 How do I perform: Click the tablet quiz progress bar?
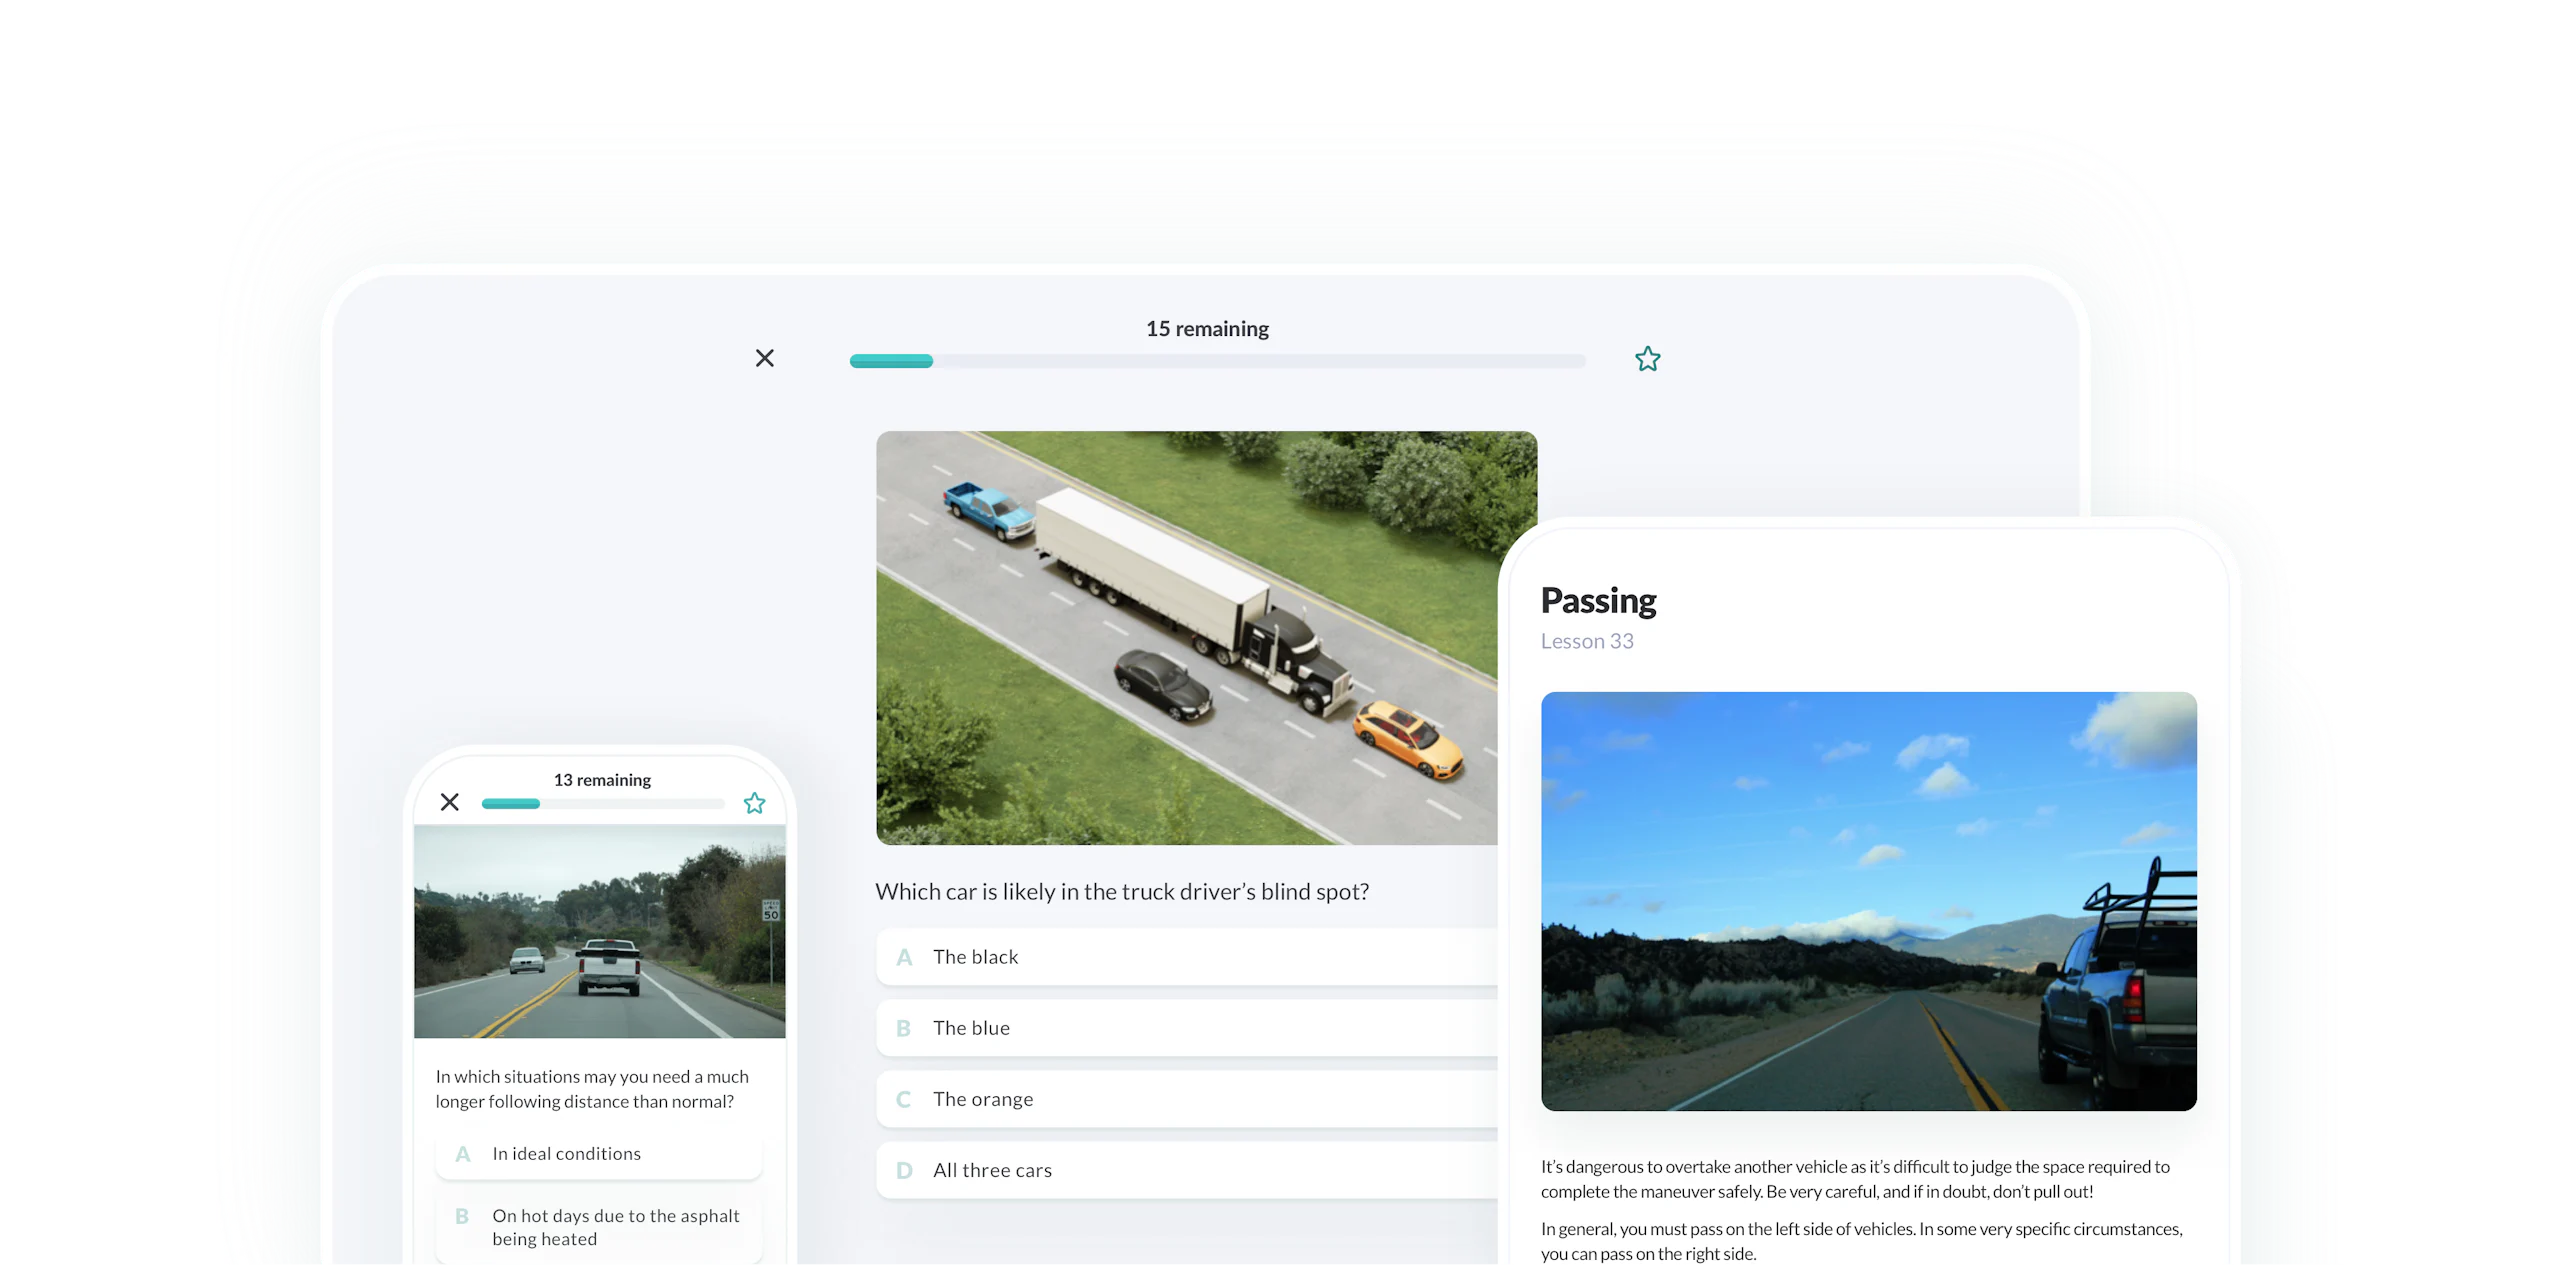(1217, 361)
